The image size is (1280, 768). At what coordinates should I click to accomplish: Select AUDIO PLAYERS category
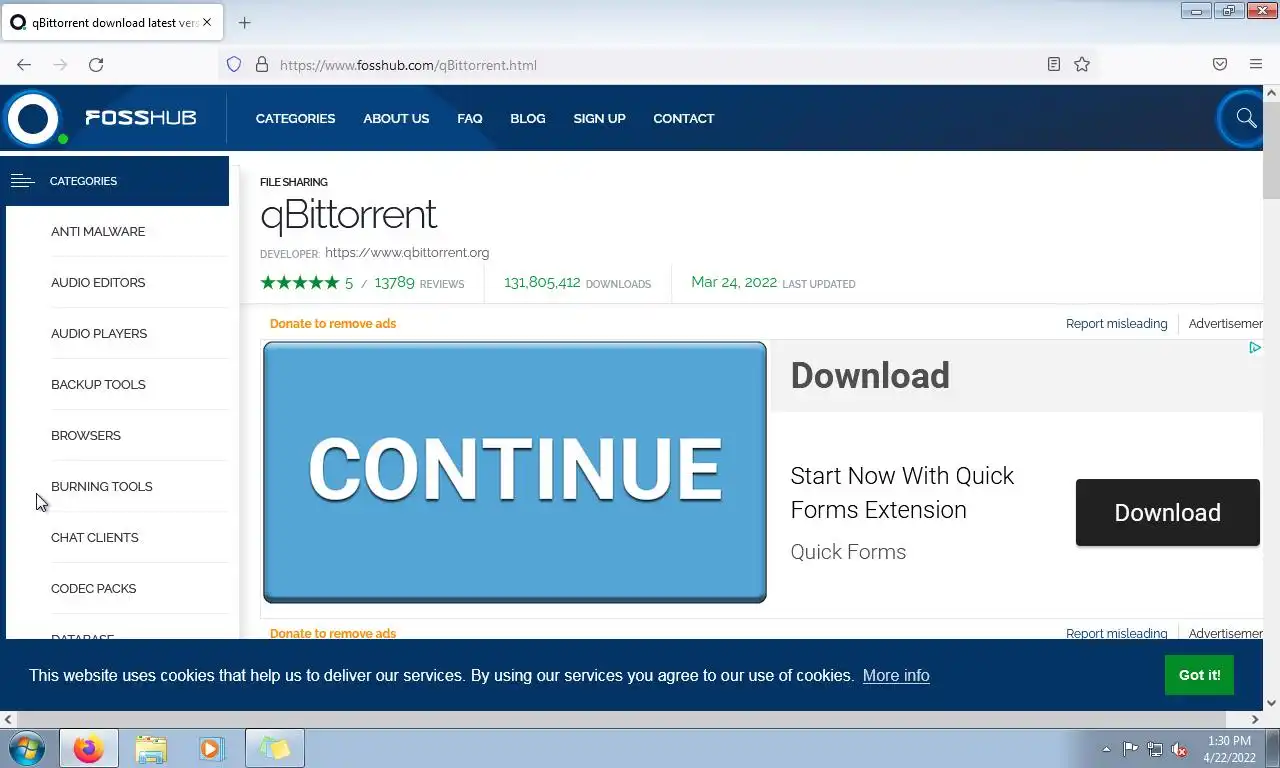99,333
